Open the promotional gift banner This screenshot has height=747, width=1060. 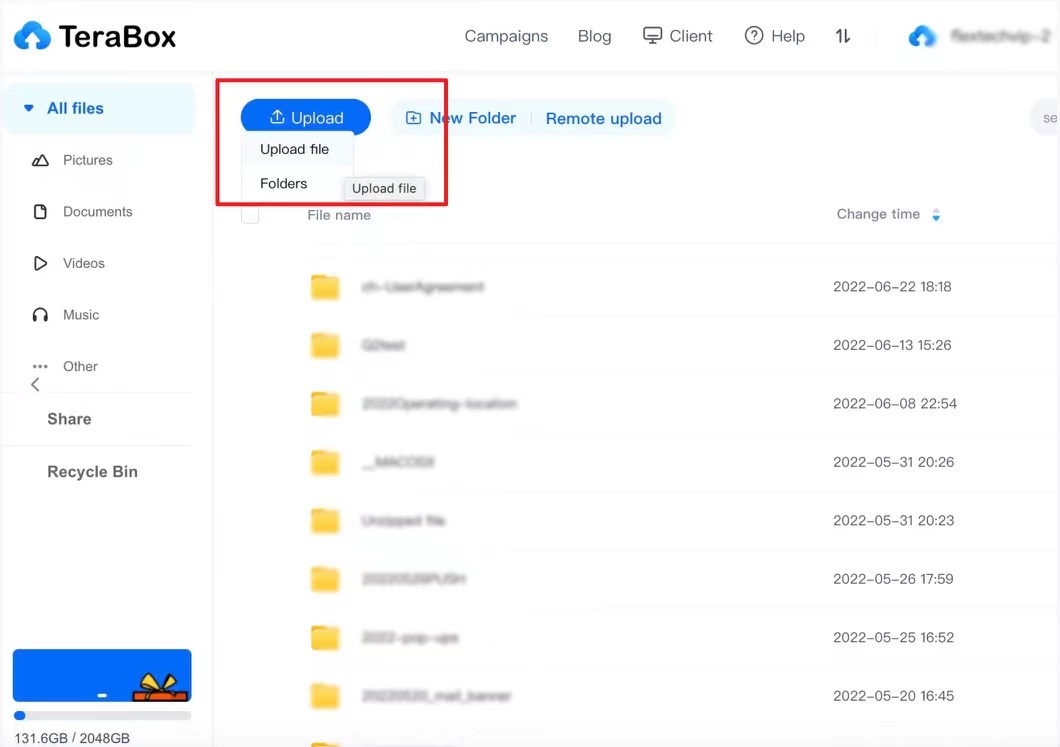point(102,675)
